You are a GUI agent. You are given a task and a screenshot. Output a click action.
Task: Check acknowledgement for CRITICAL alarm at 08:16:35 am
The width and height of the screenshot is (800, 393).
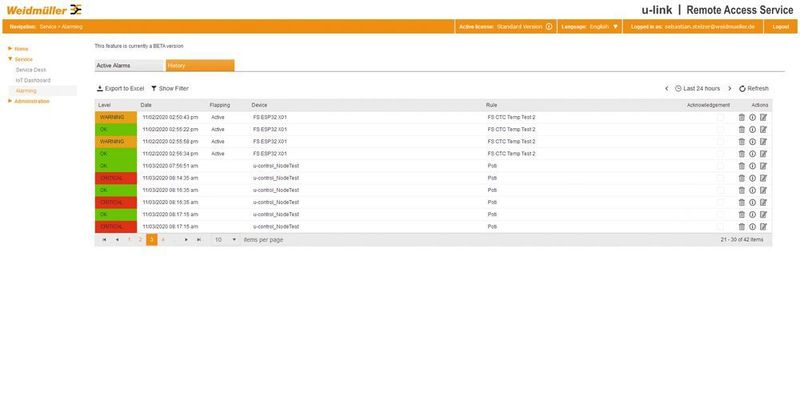[720, 202]
